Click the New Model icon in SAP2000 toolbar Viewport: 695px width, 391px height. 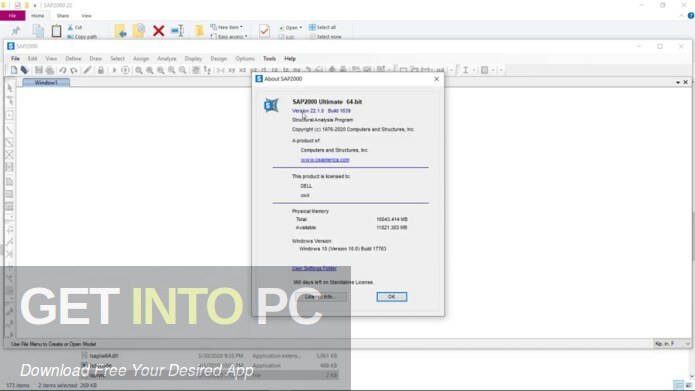pos(14,70)
